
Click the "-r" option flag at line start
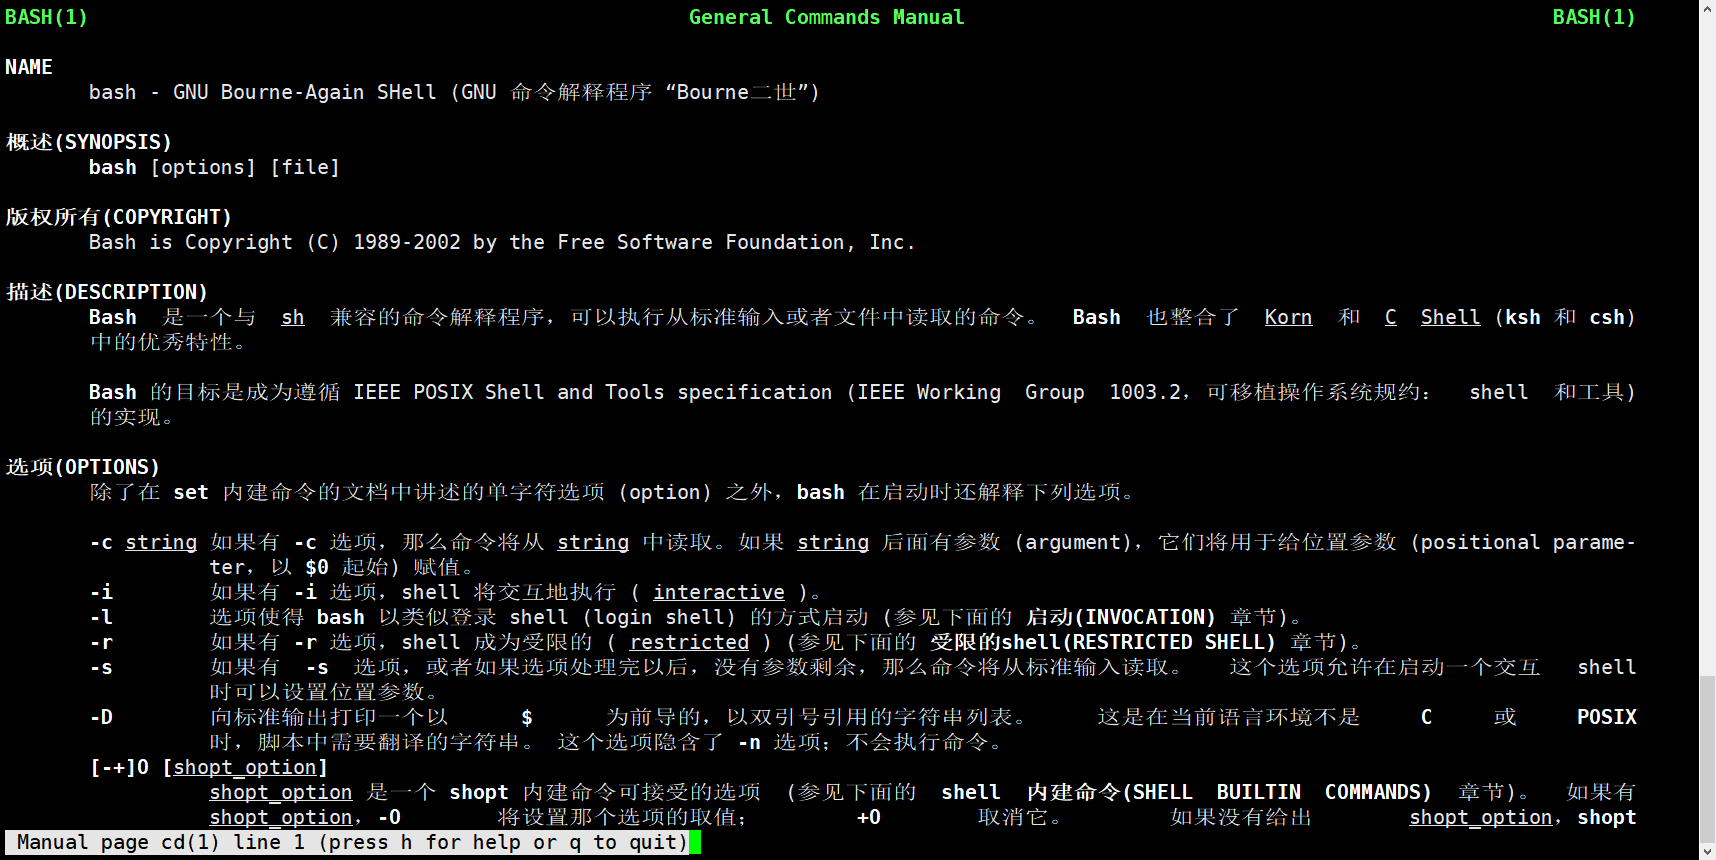[101, 642]
